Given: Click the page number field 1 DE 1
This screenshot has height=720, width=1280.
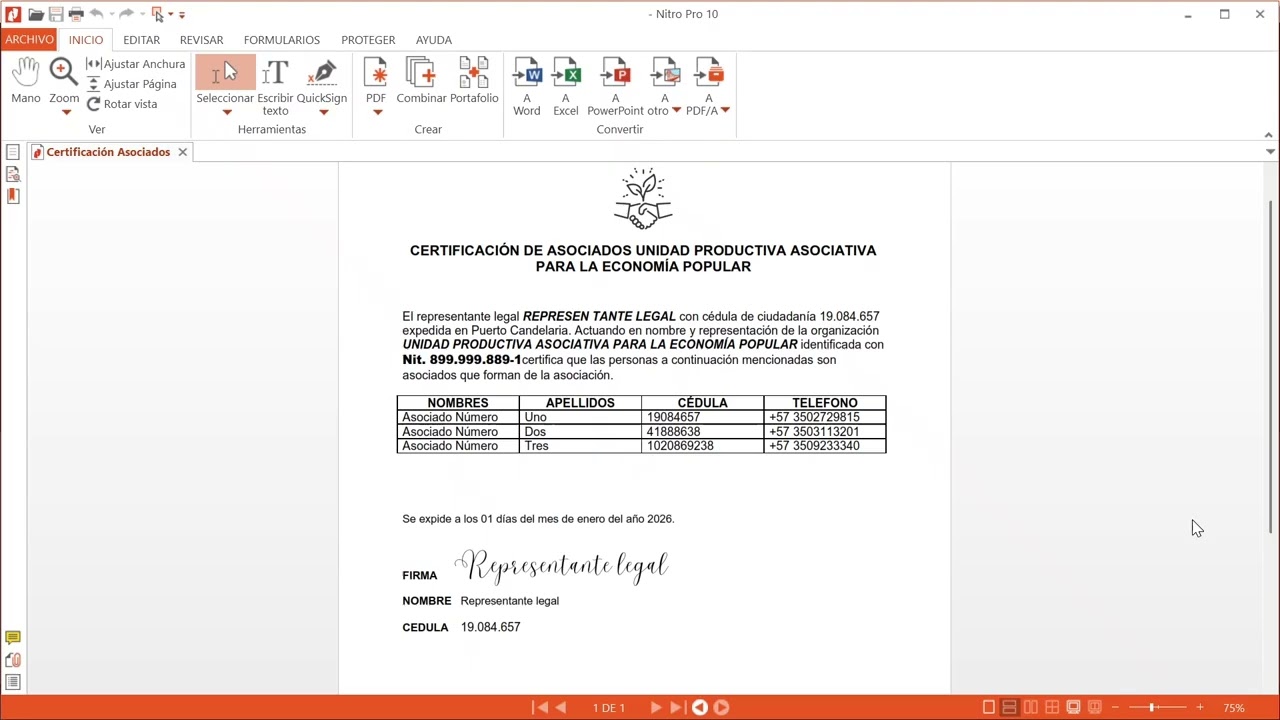Looking at the screenshot, I should tap(609, 708).
